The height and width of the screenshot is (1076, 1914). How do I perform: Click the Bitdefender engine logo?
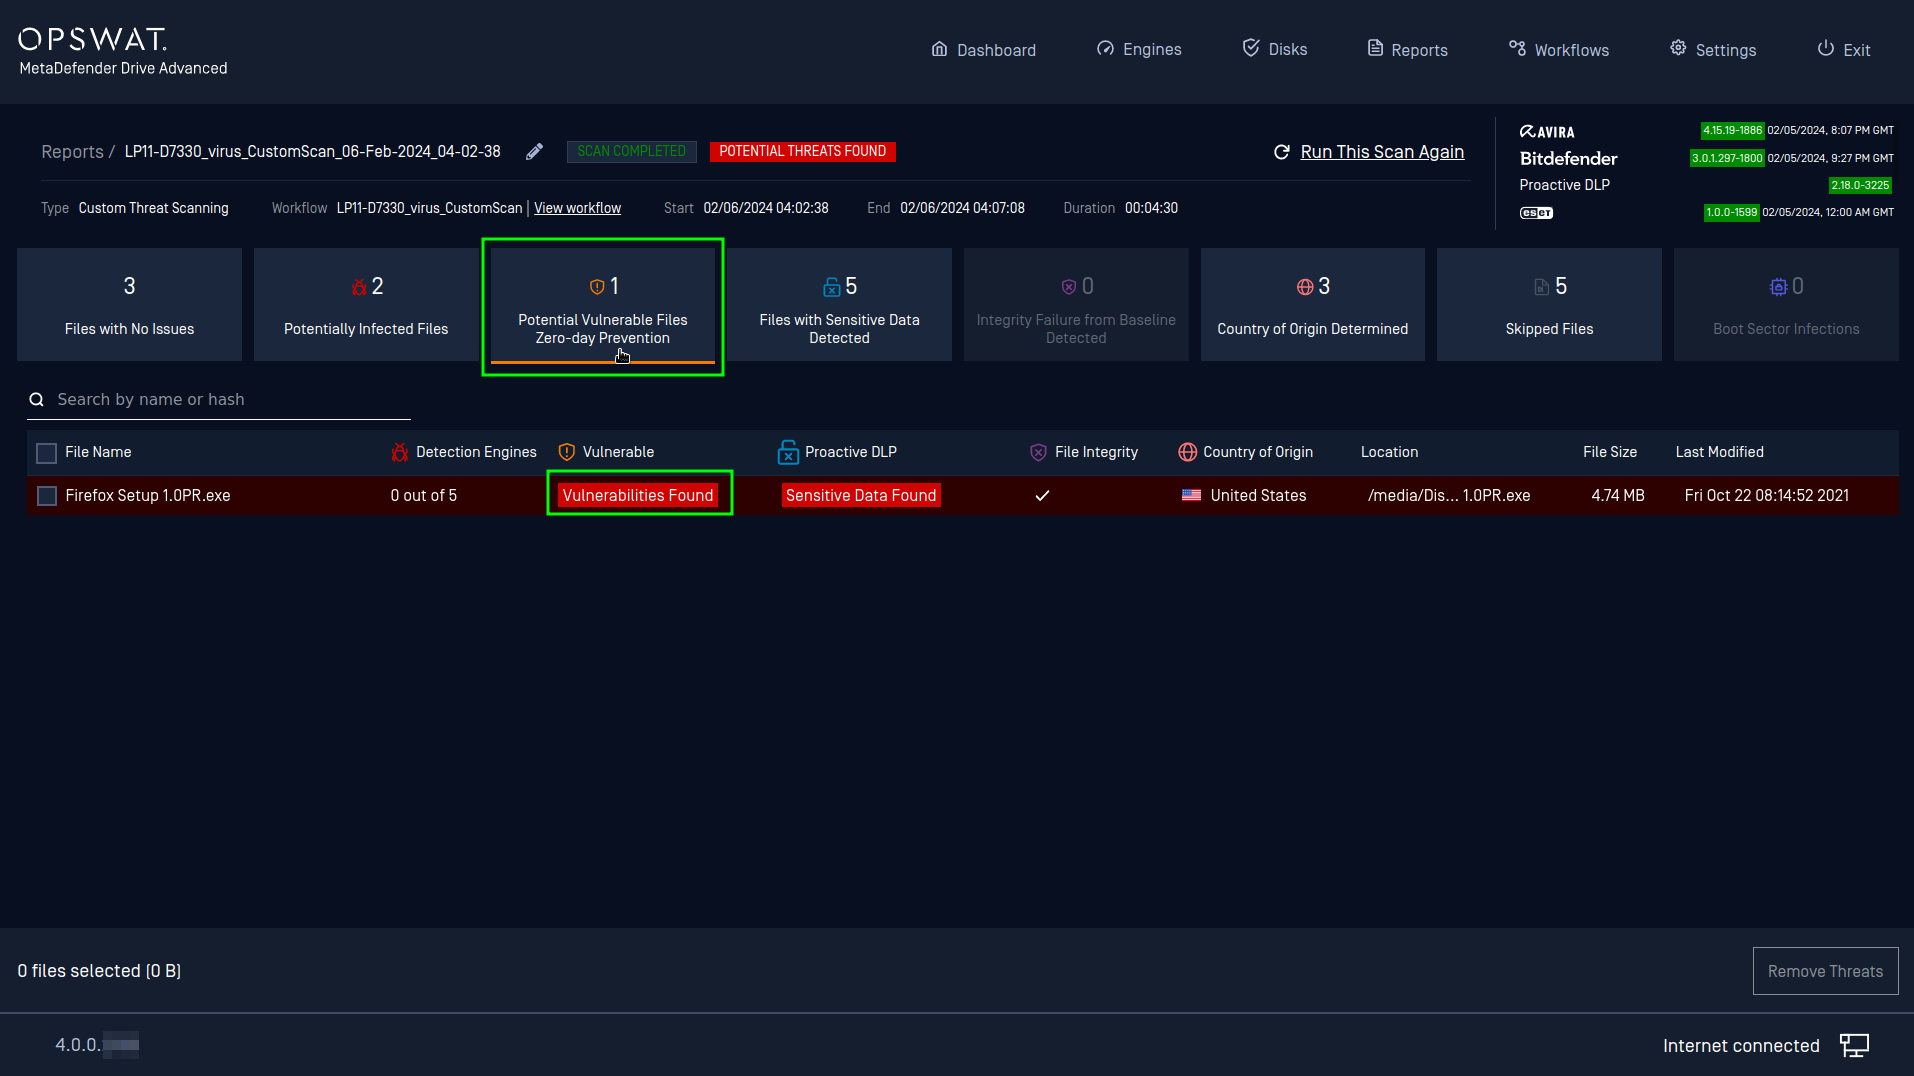click(x=1568, y=158)
